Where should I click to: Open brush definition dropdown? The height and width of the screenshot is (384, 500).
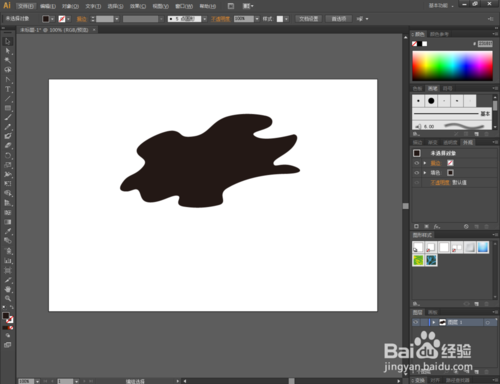click(205, 19)
